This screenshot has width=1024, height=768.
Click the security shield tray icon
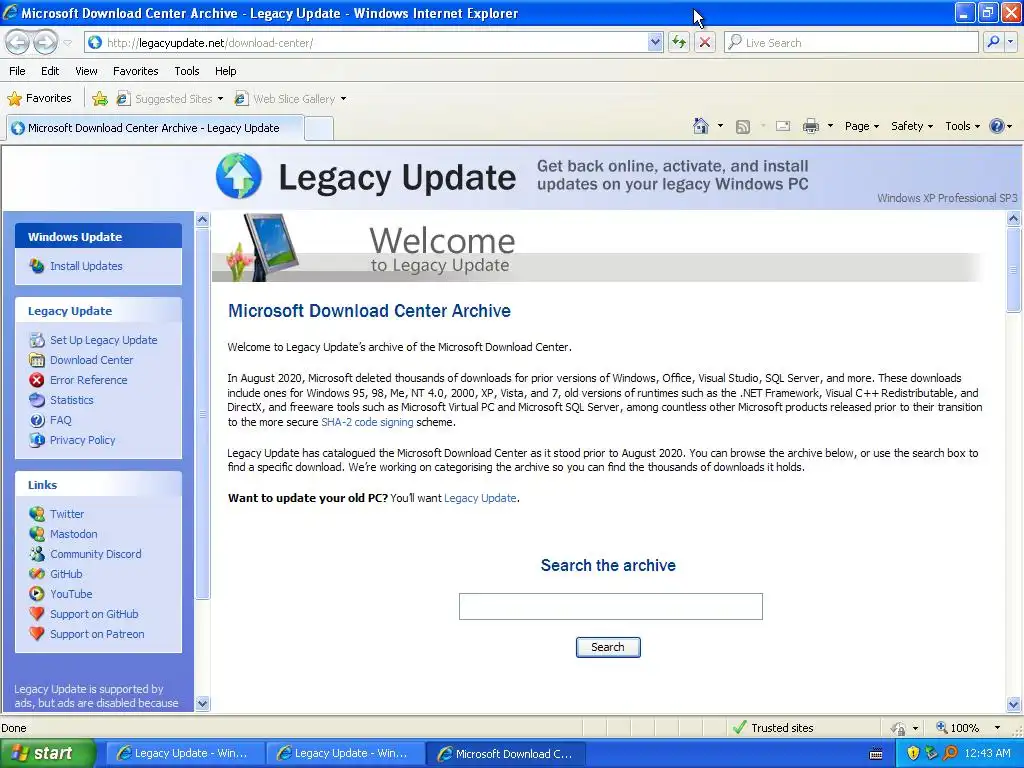coord(913,753)
